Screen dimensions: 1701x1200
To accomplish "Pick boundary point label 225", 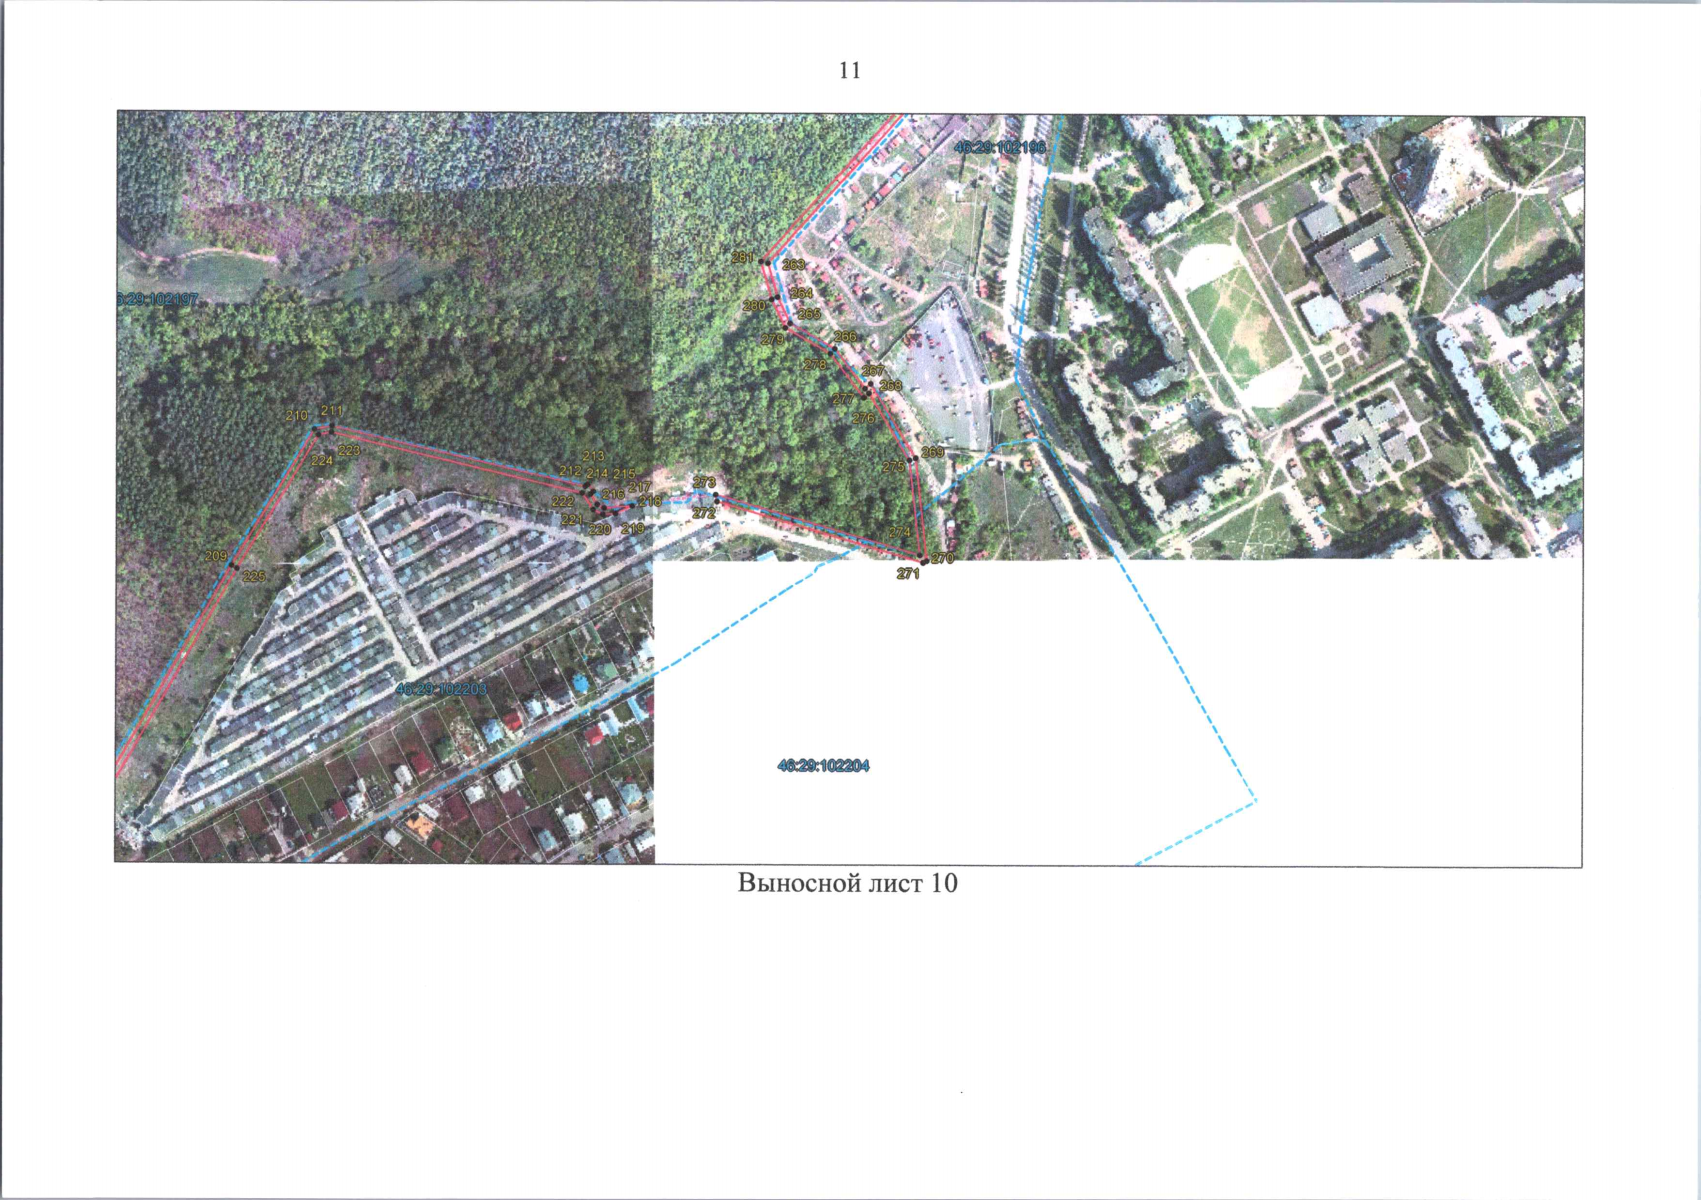I will click(254, 576).
